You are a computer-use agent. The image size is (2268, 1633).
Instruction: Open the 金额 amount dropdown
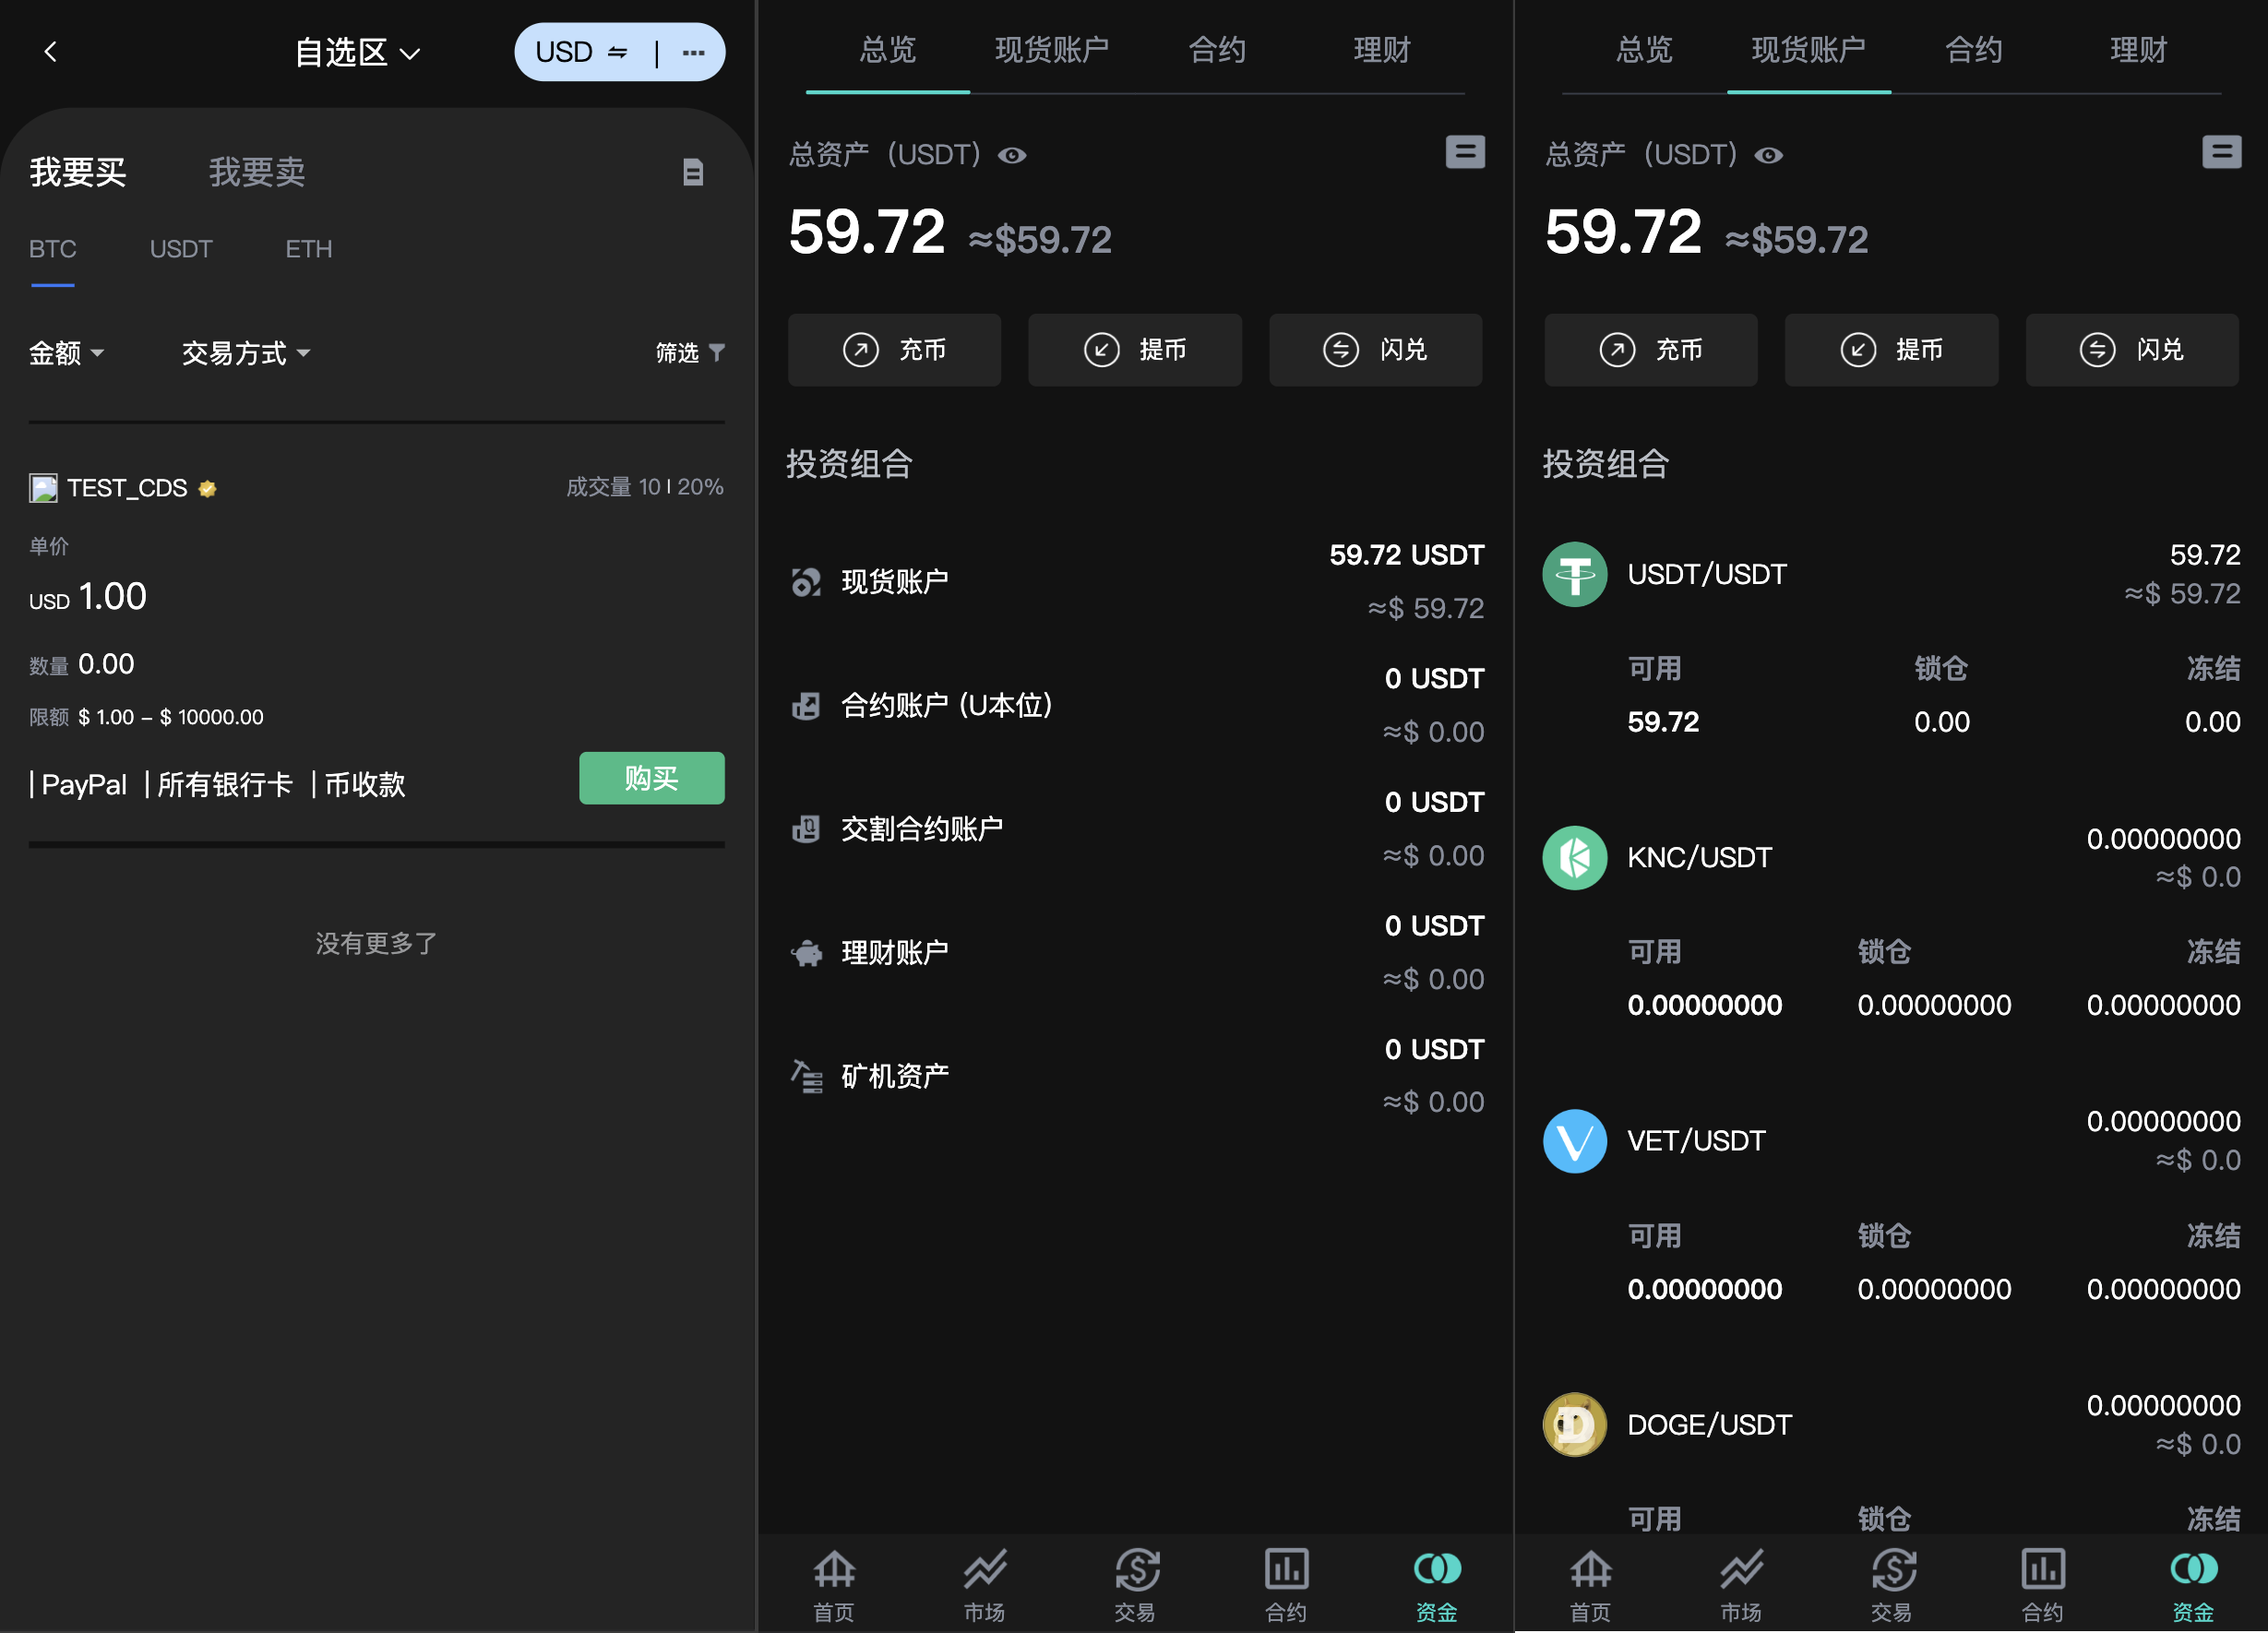66,353
